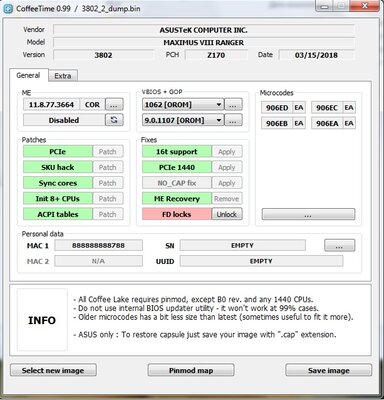Click the green PCIe 1440 status
Screen dimensions: 384x400
177,167
